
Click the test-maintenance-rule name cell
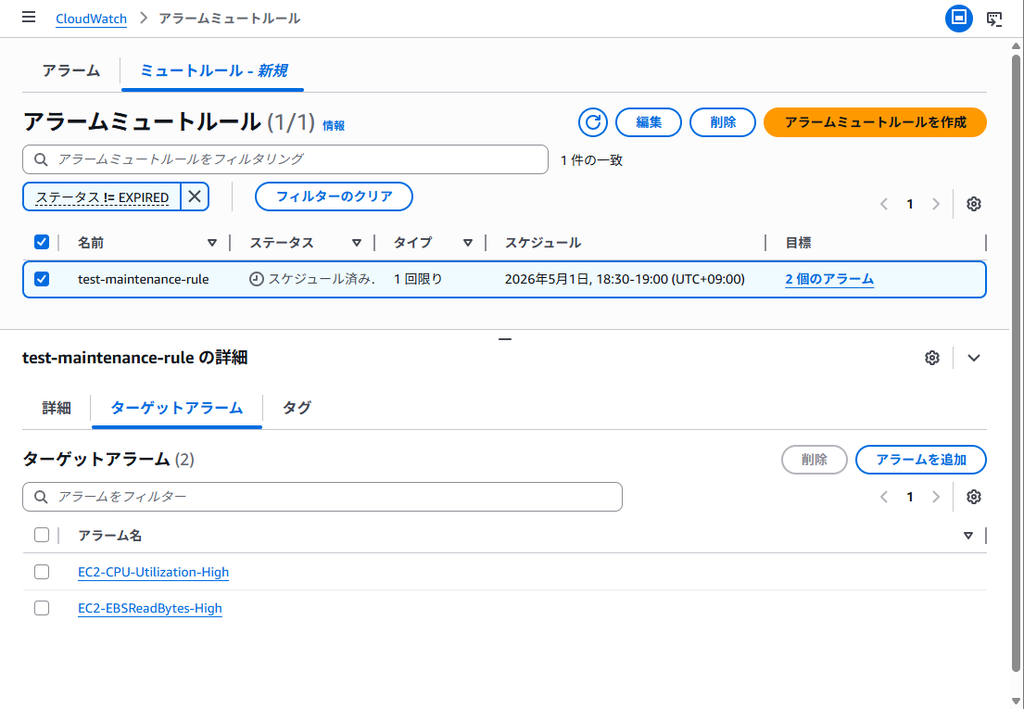click(x=143, y=279)
